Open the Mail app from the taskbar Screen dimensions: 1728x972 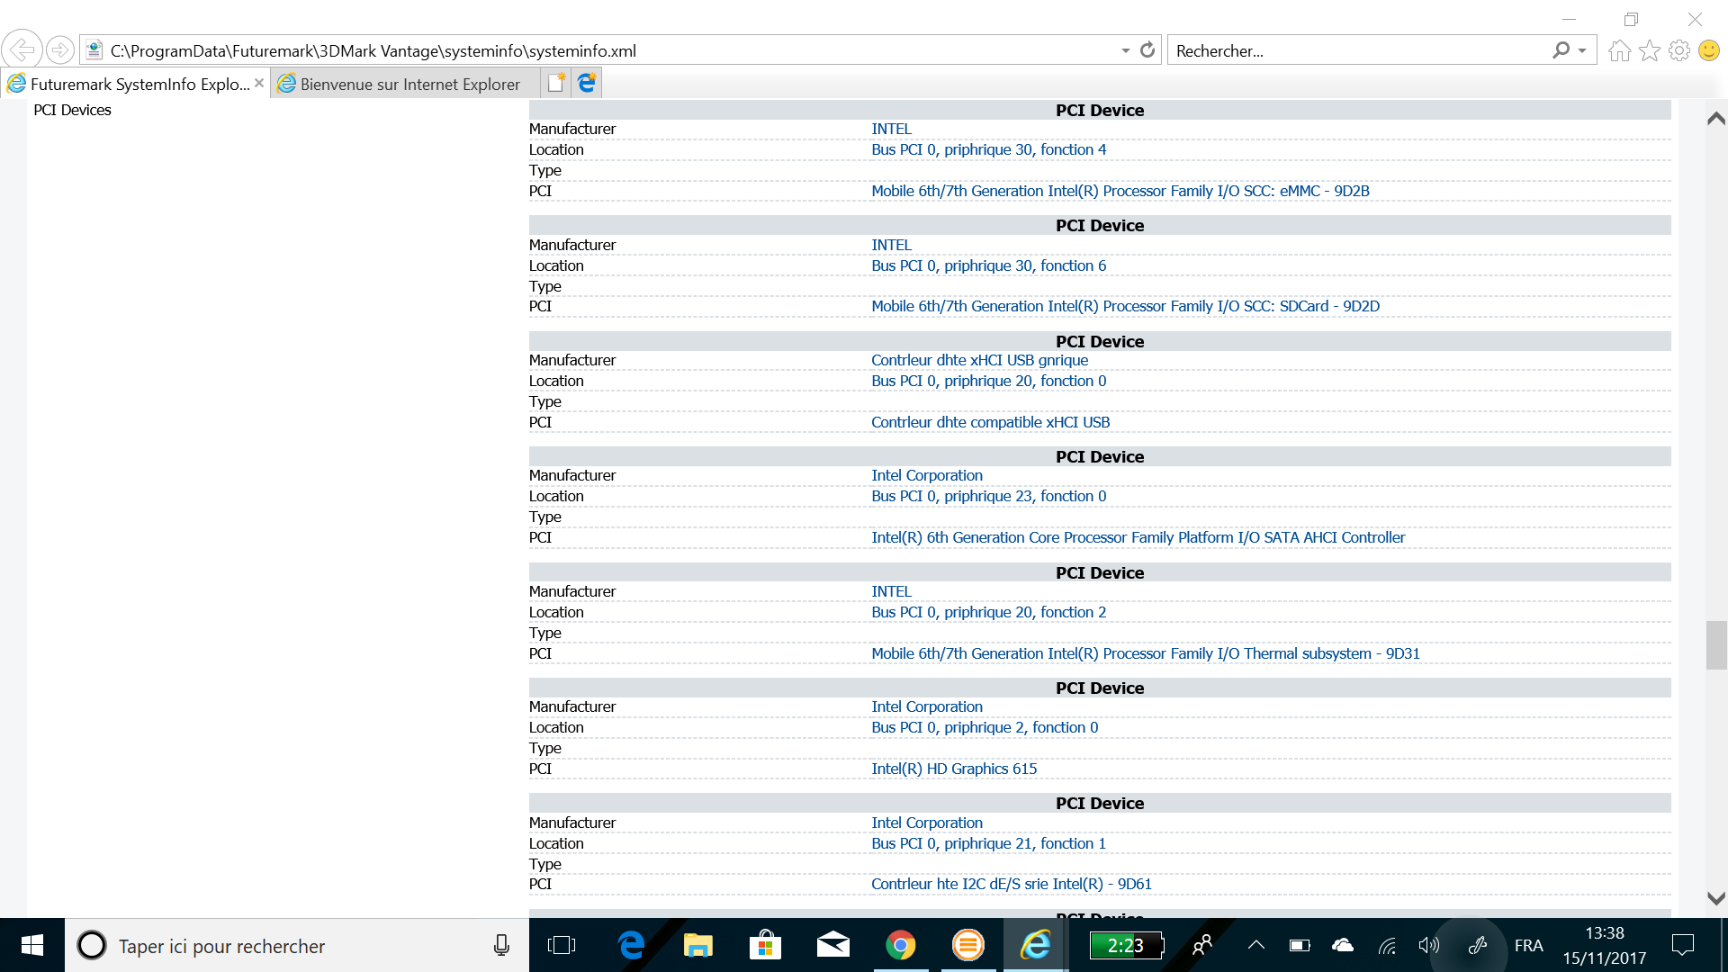coord(833,945)
